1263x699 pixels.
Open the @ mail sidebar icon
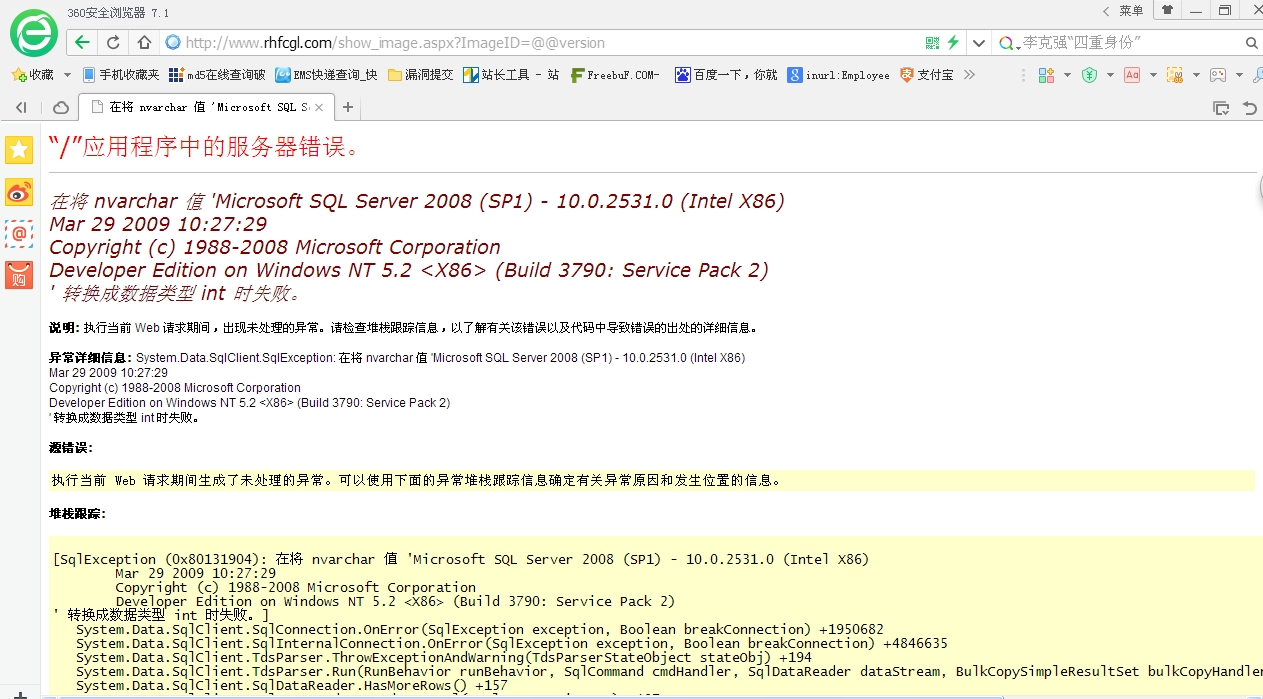click(x=19, y=233)
